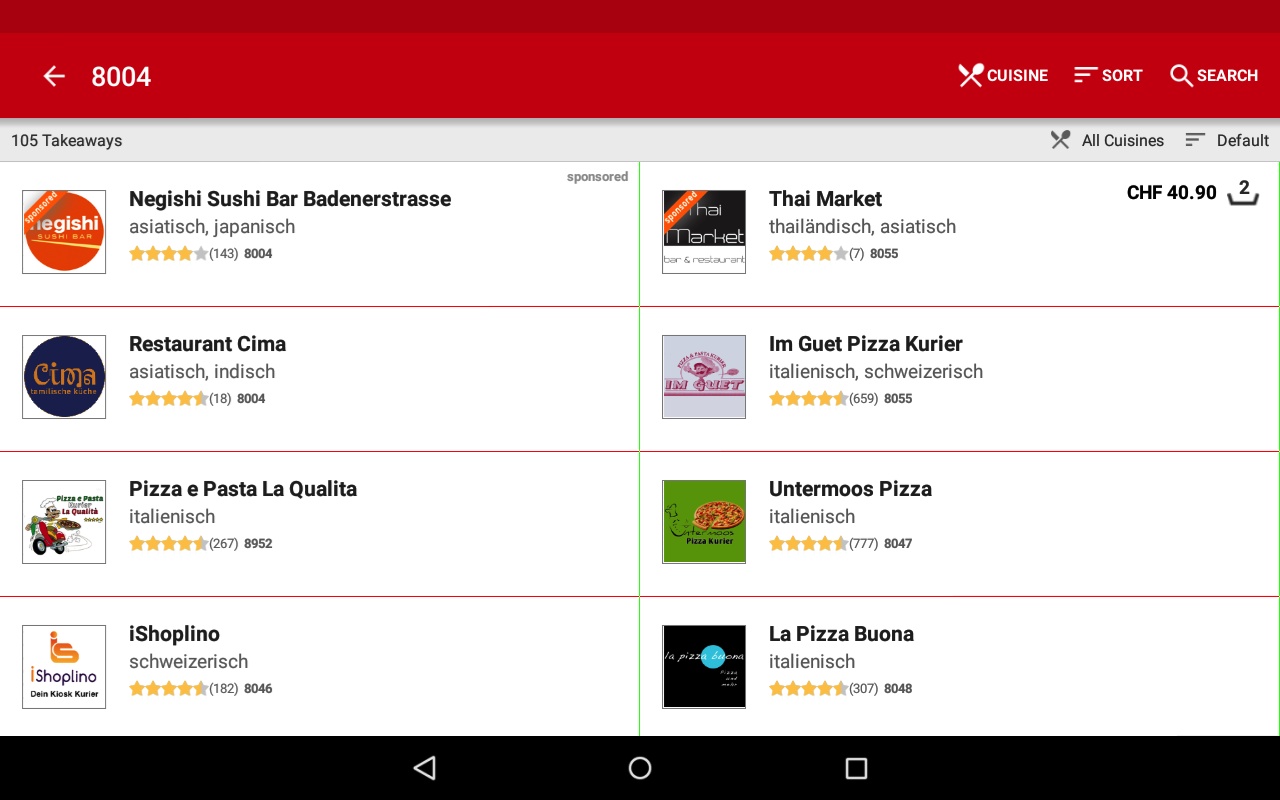Click 'asiatisch, japanisch' cuisine text
The height and width of the screenshot is (800, 1280).
[x=212, y=227]
